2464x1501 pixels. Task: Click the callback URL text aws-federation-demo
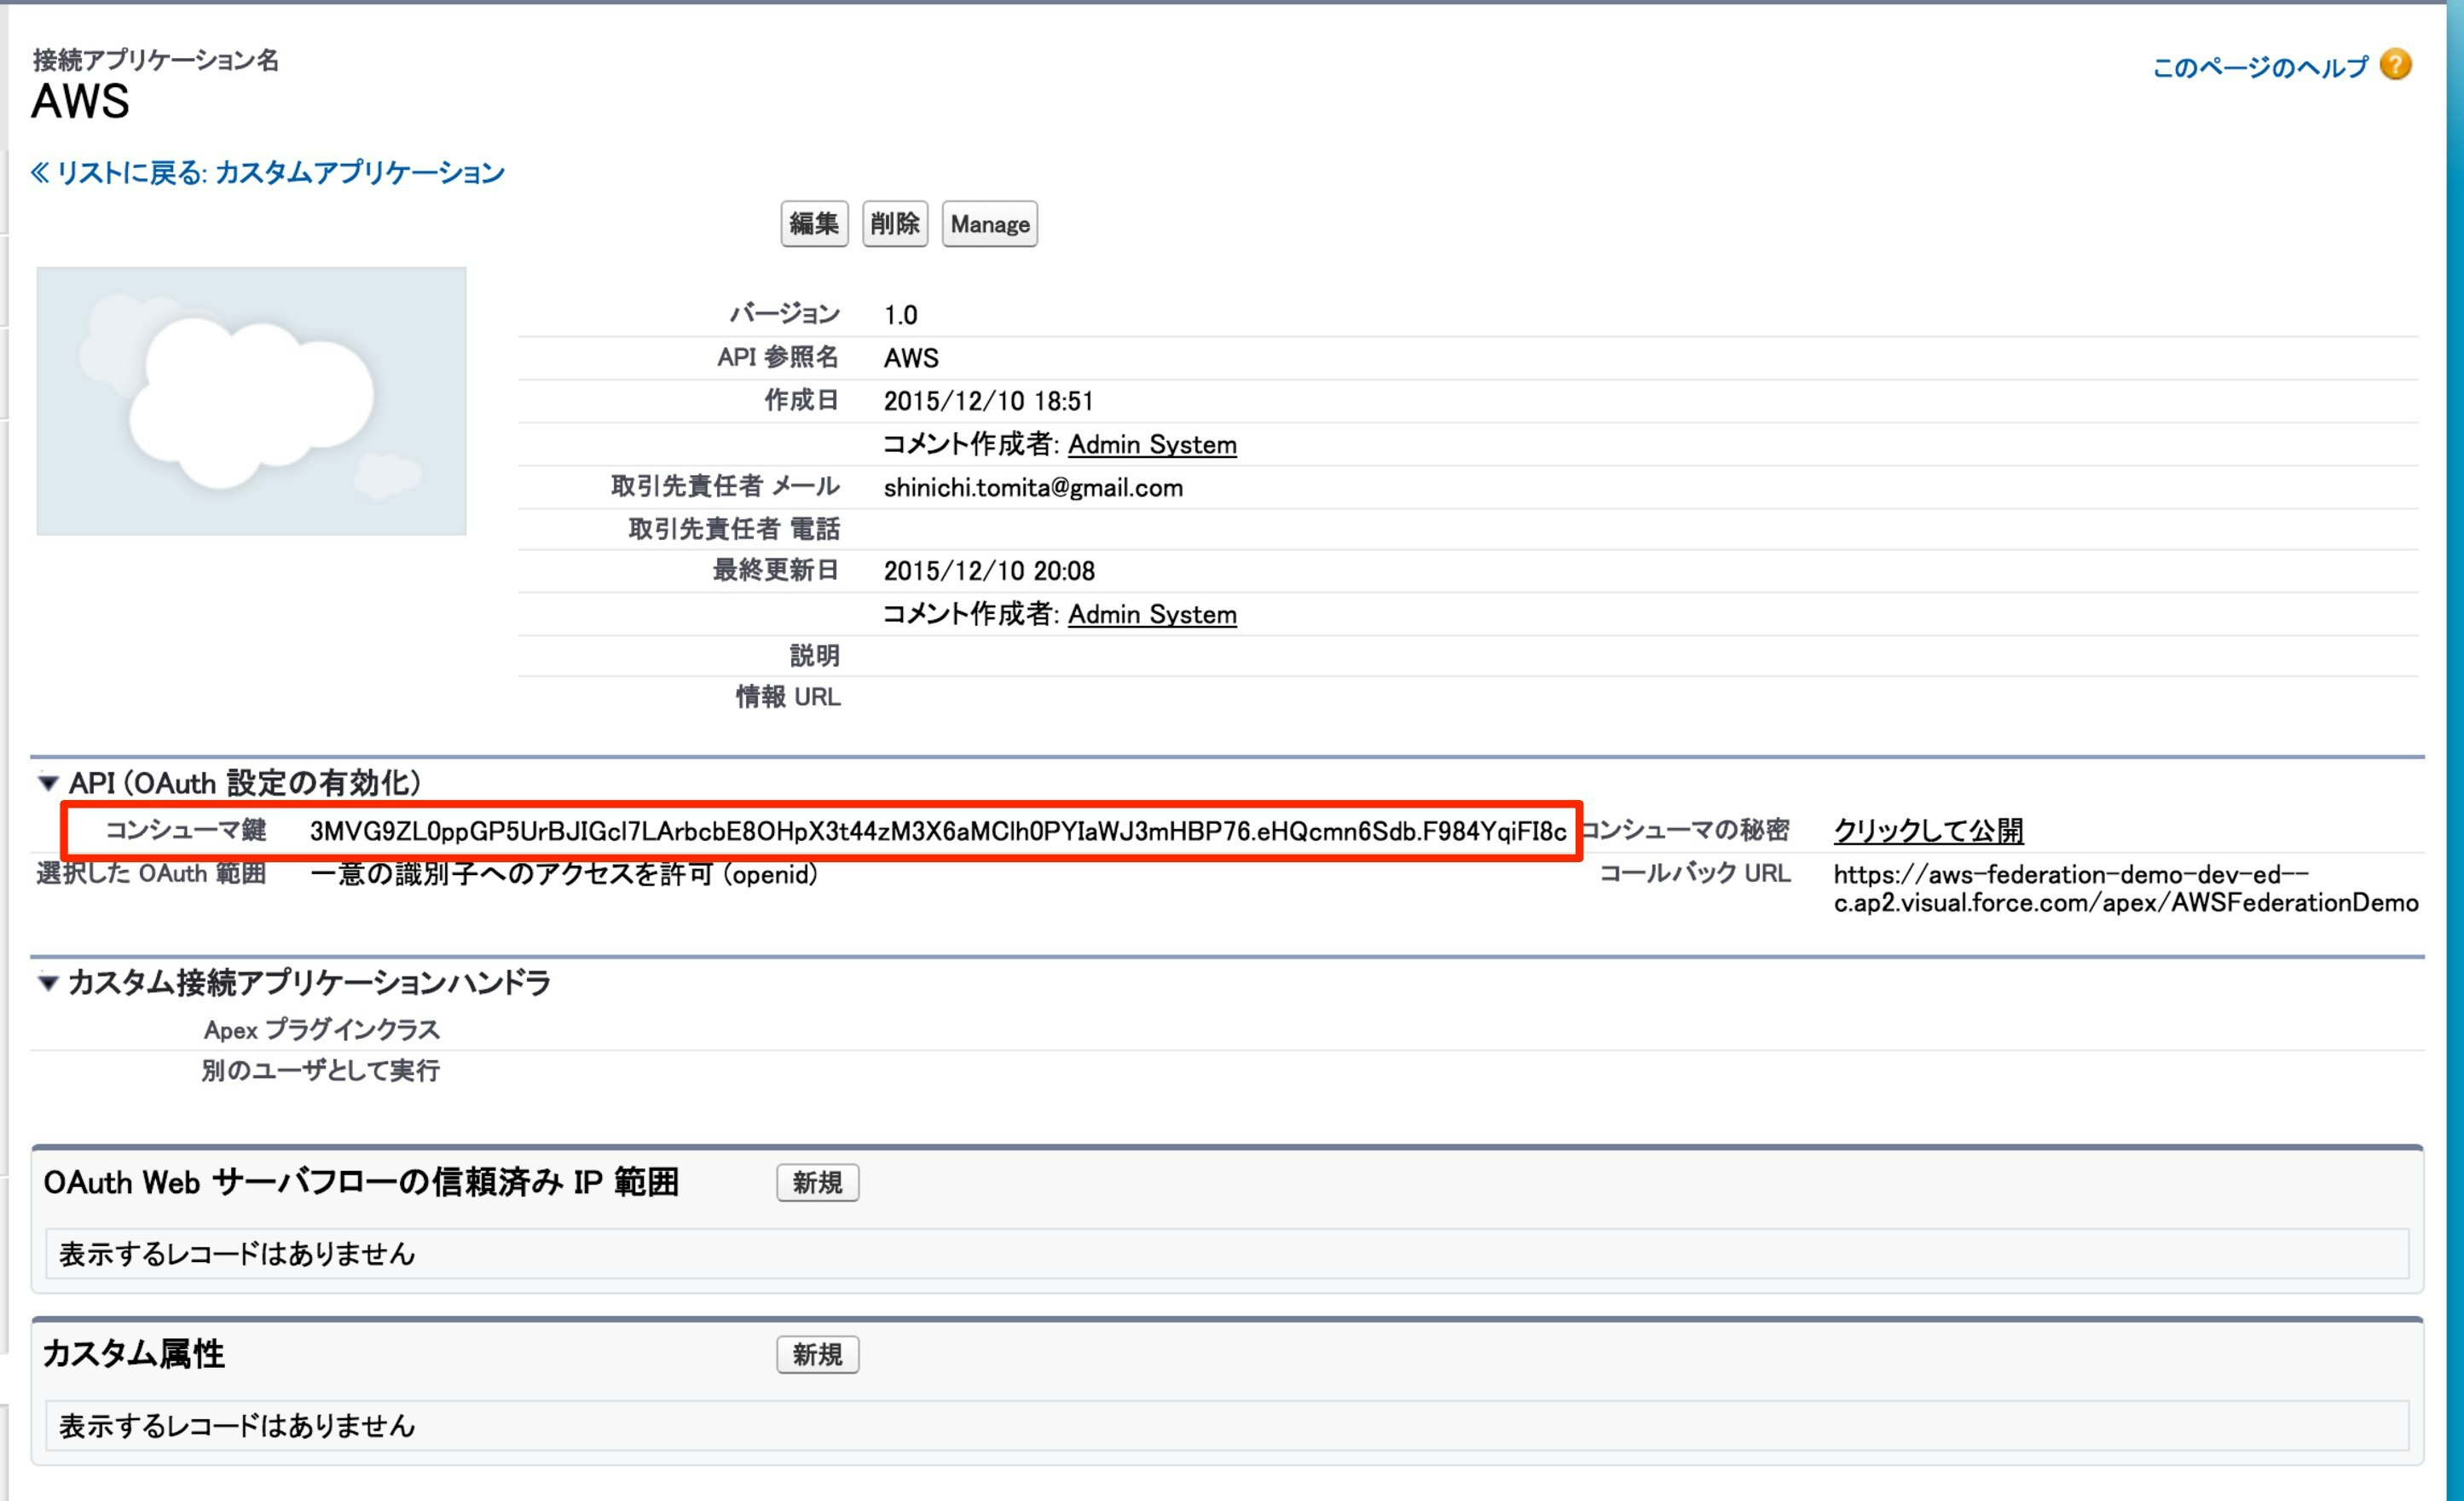click(2126, 889)
